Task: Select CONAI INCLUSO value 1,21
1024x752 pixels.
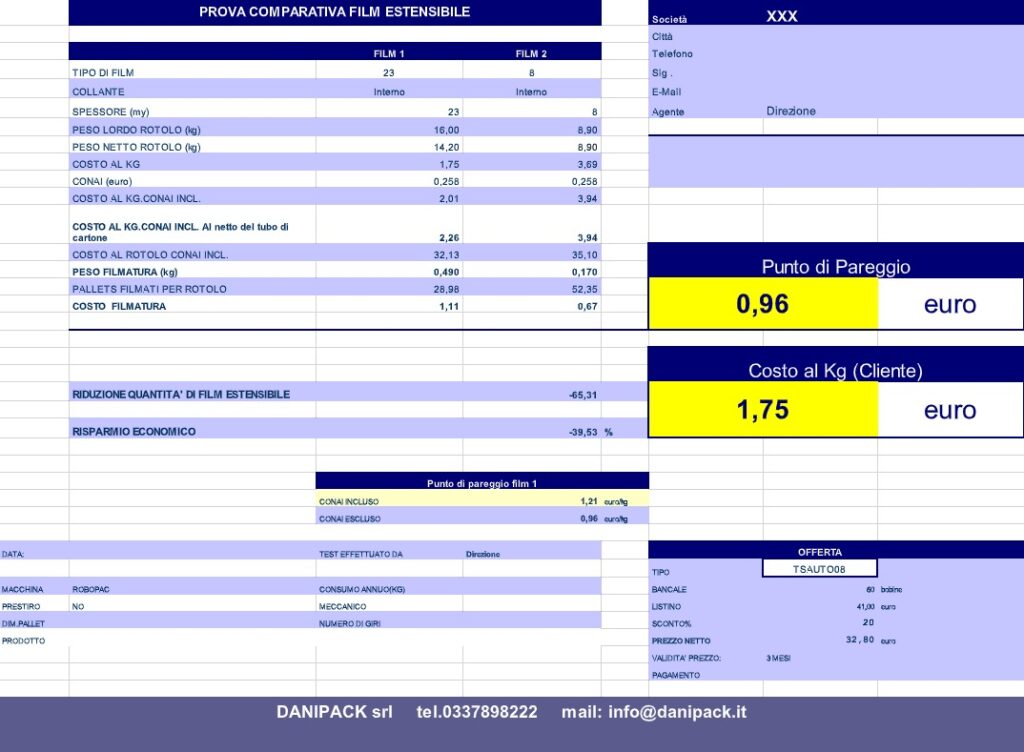Action: 588,499
